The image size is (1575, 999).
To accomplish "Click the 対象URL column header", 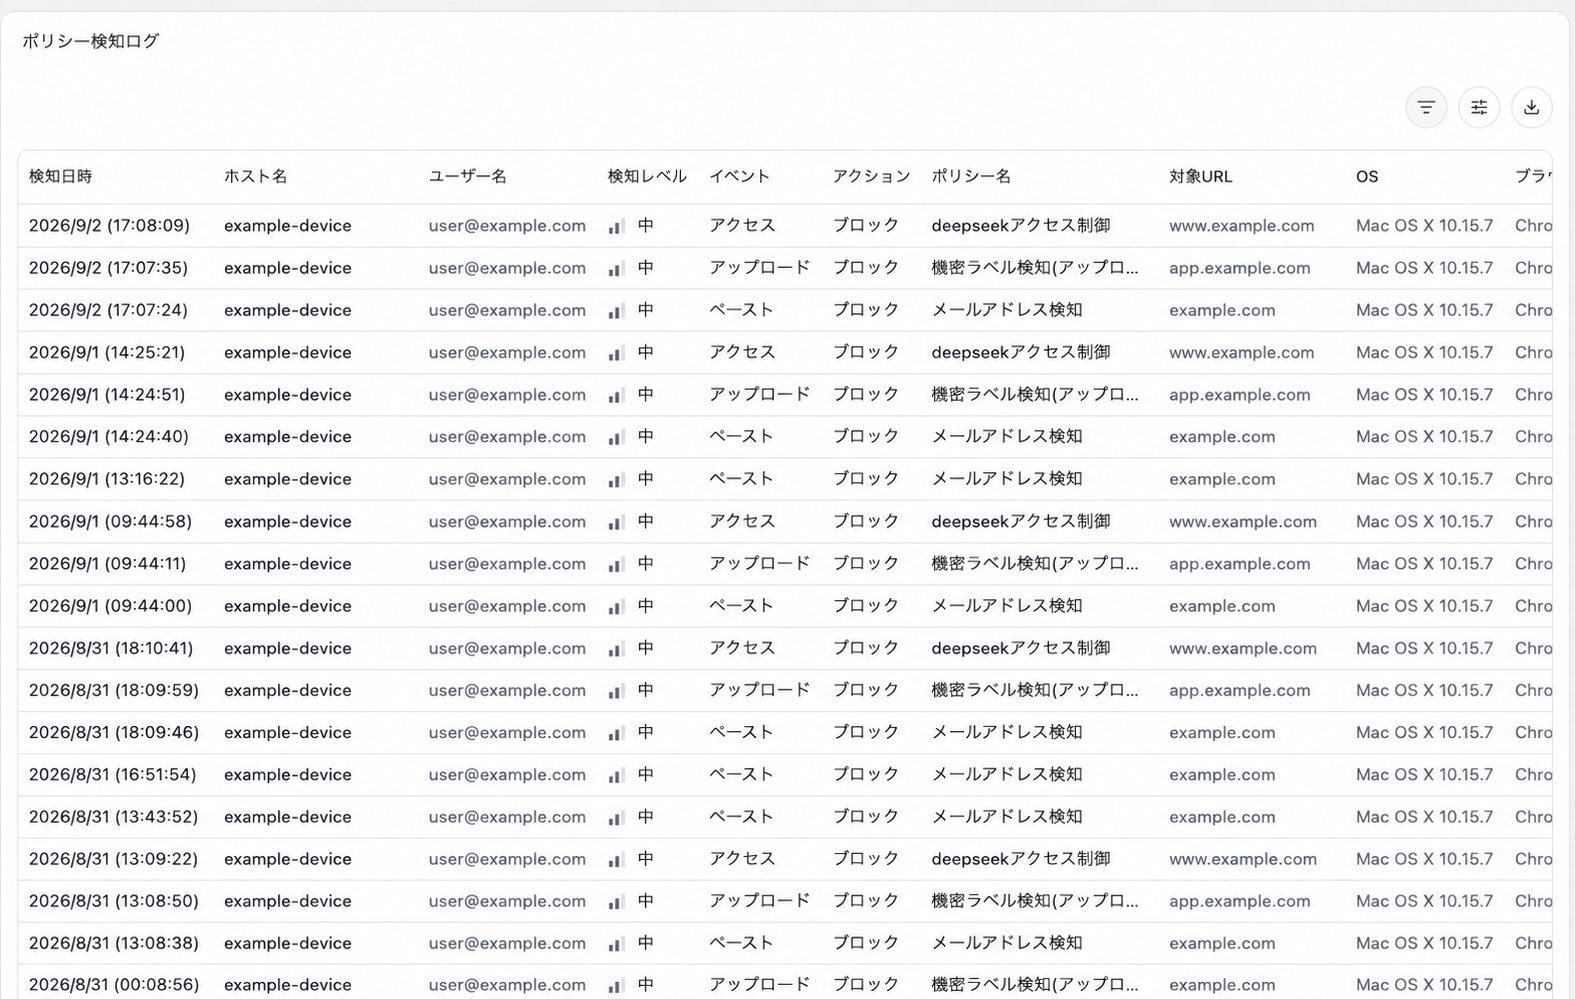I will (x=1200, y=176).
